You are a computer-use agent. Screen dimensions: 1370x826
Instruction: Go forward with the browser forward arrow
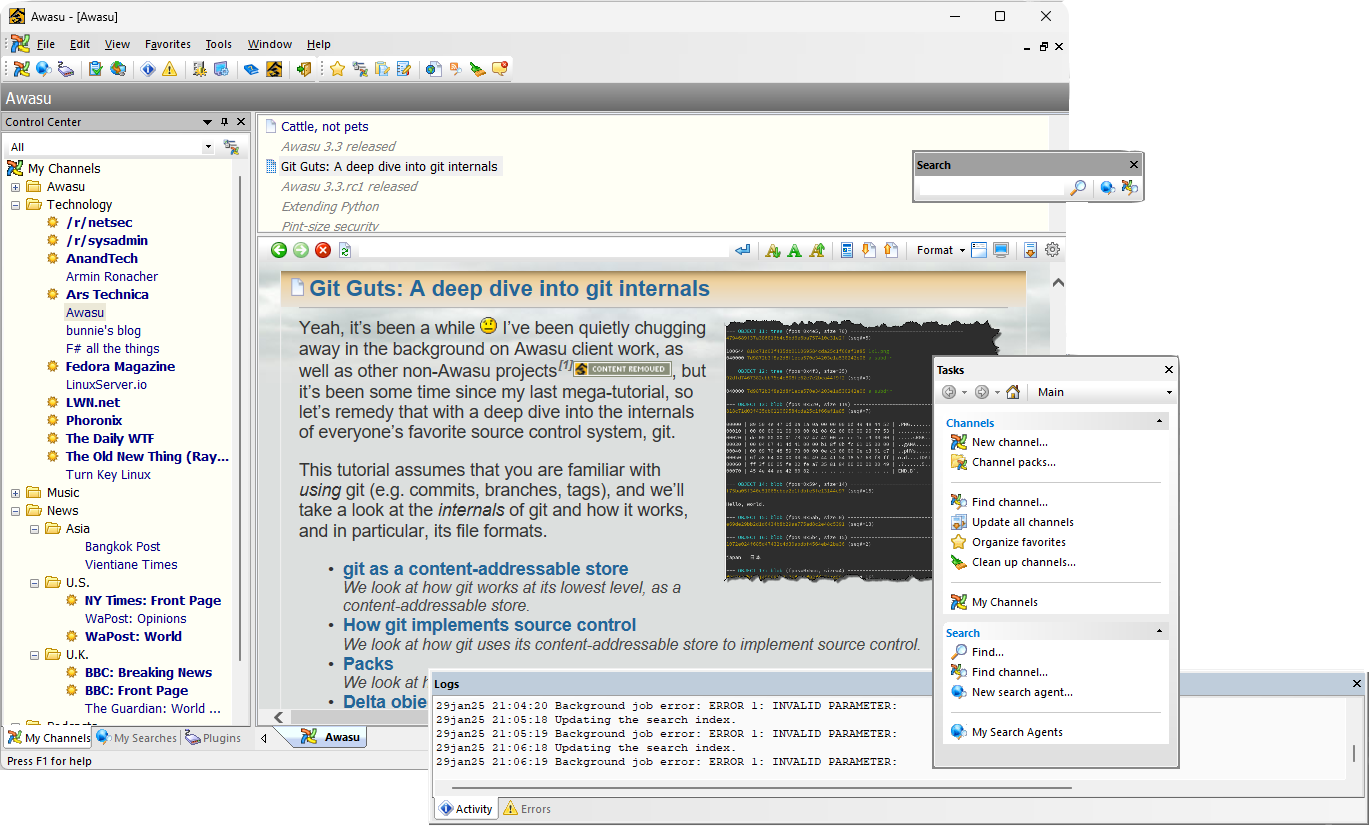tap(301, 250)
